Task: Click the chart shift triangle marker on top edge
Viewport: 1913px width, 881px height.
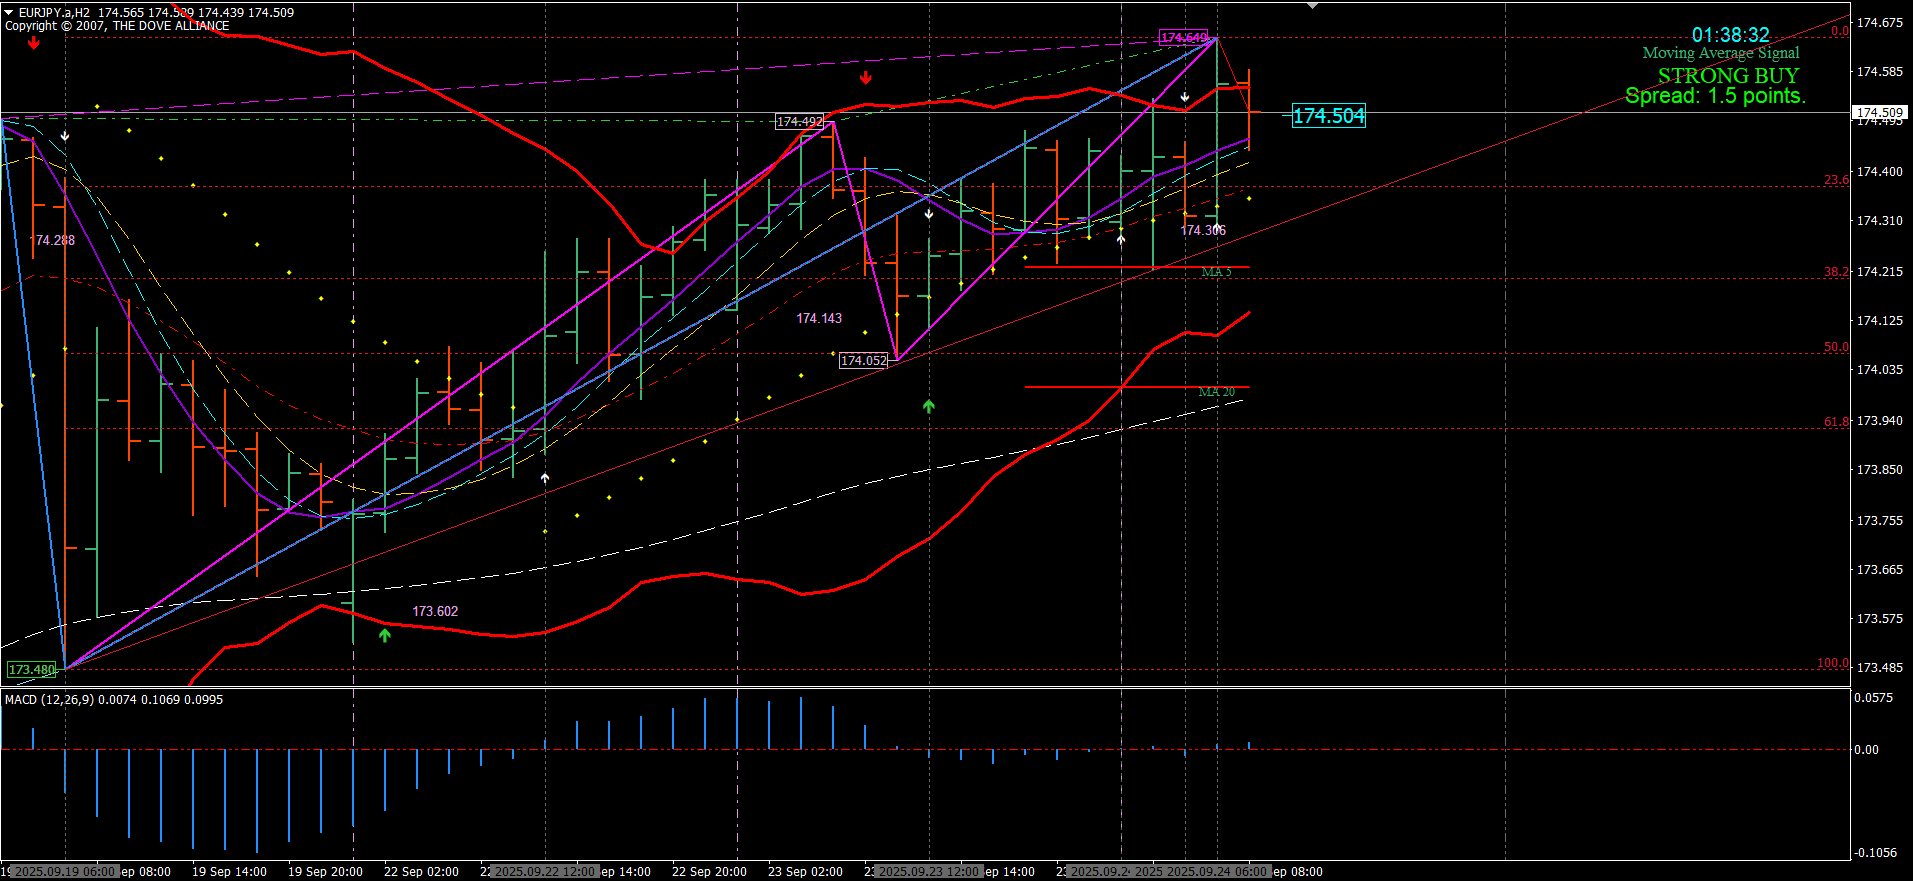Action: 1312,5
